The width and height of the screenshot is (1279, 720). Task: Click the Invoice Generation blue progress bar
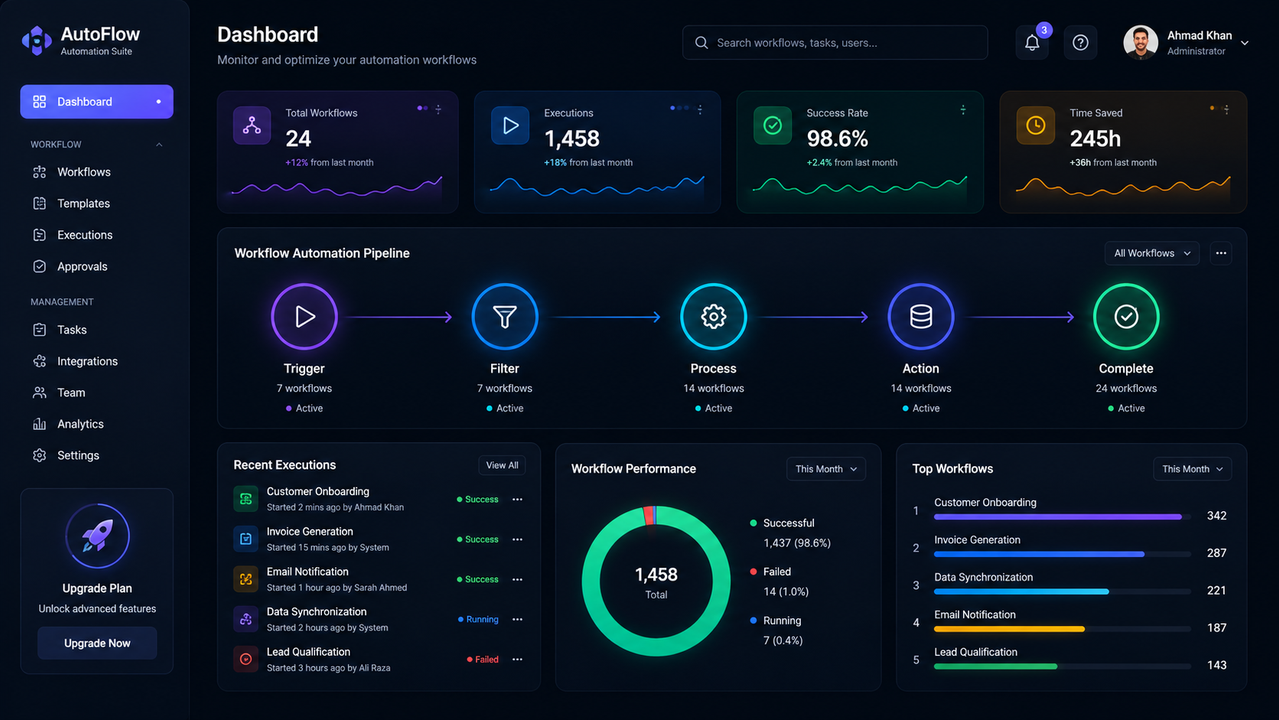point(1039,554)
